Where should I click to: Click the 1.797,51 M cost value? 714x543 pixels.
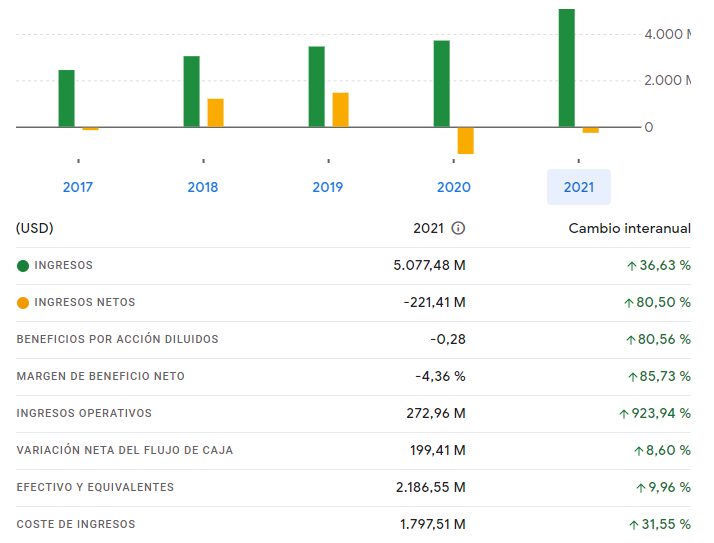pos(433,524)
